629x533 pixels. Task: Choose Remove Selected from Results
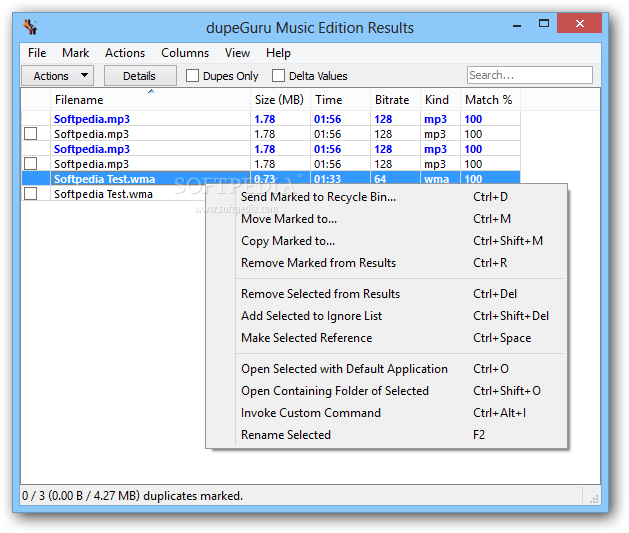click(x=386, y=294)
